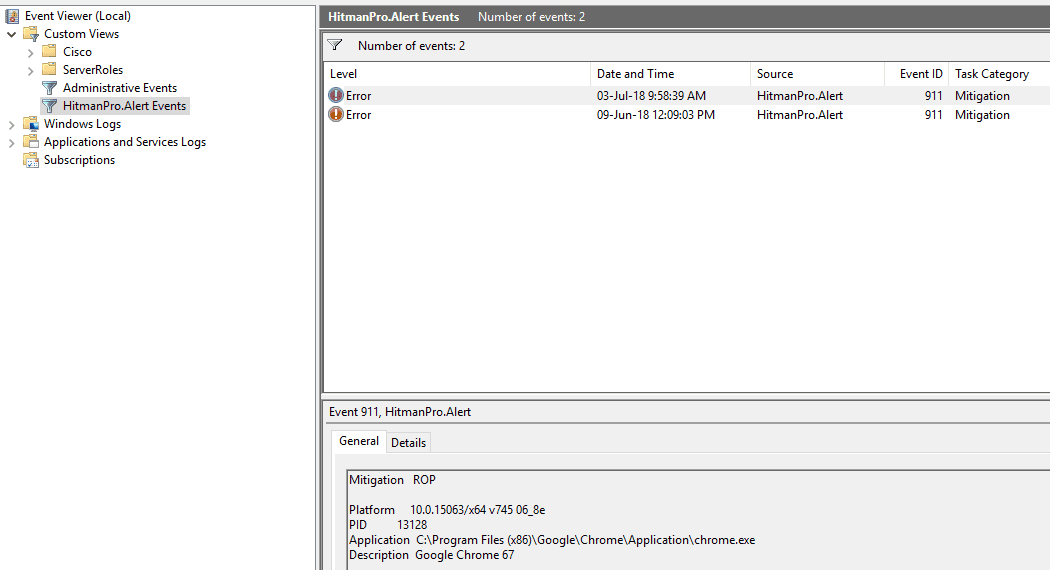Collapse the Custom Views node
This screenshot has width=1050, height=570.
11,34
